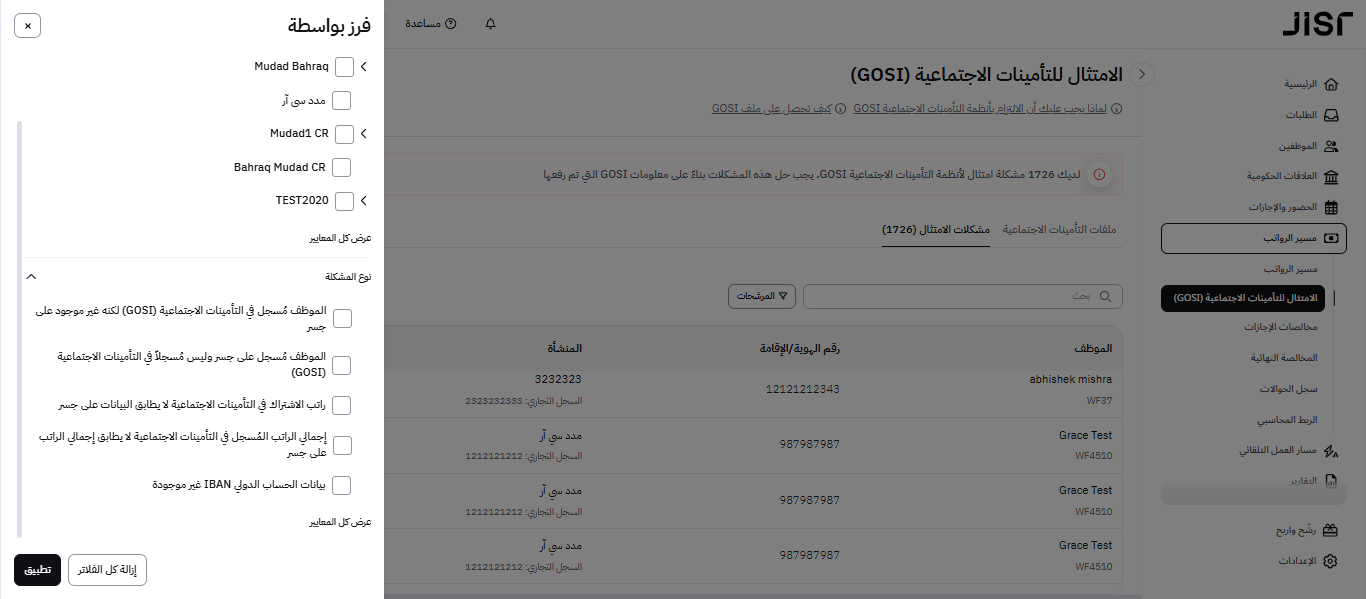The image size is (1366, 599).
Task: Click the attendance and leaves calendar icon
Action: coord(1330,208)
